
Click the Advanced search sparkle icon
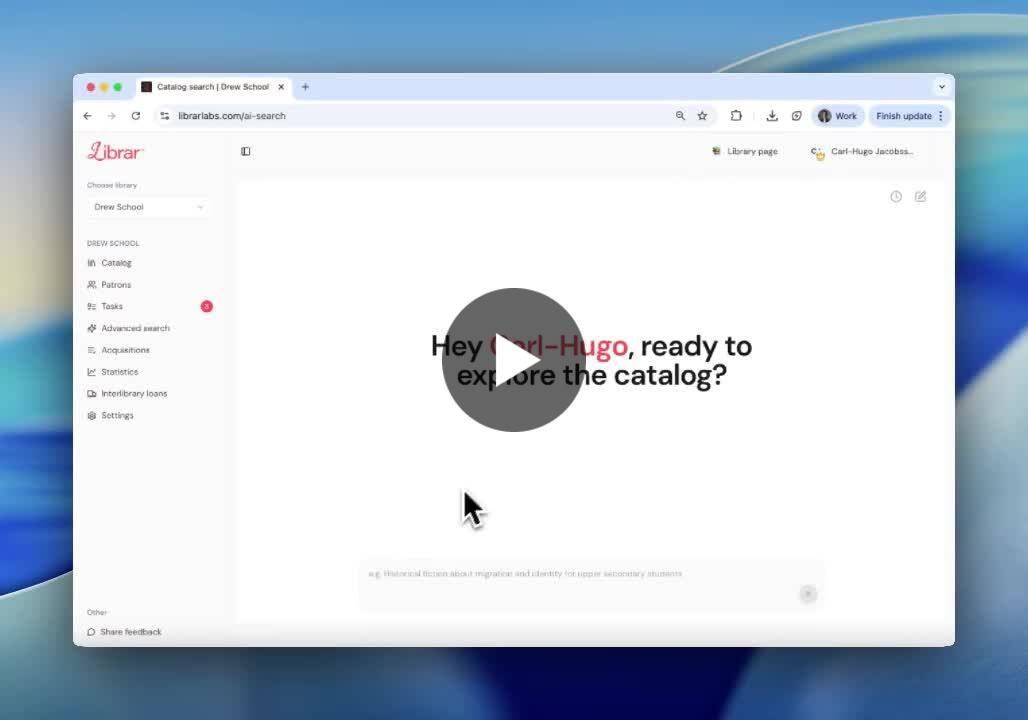click(92, 328)
